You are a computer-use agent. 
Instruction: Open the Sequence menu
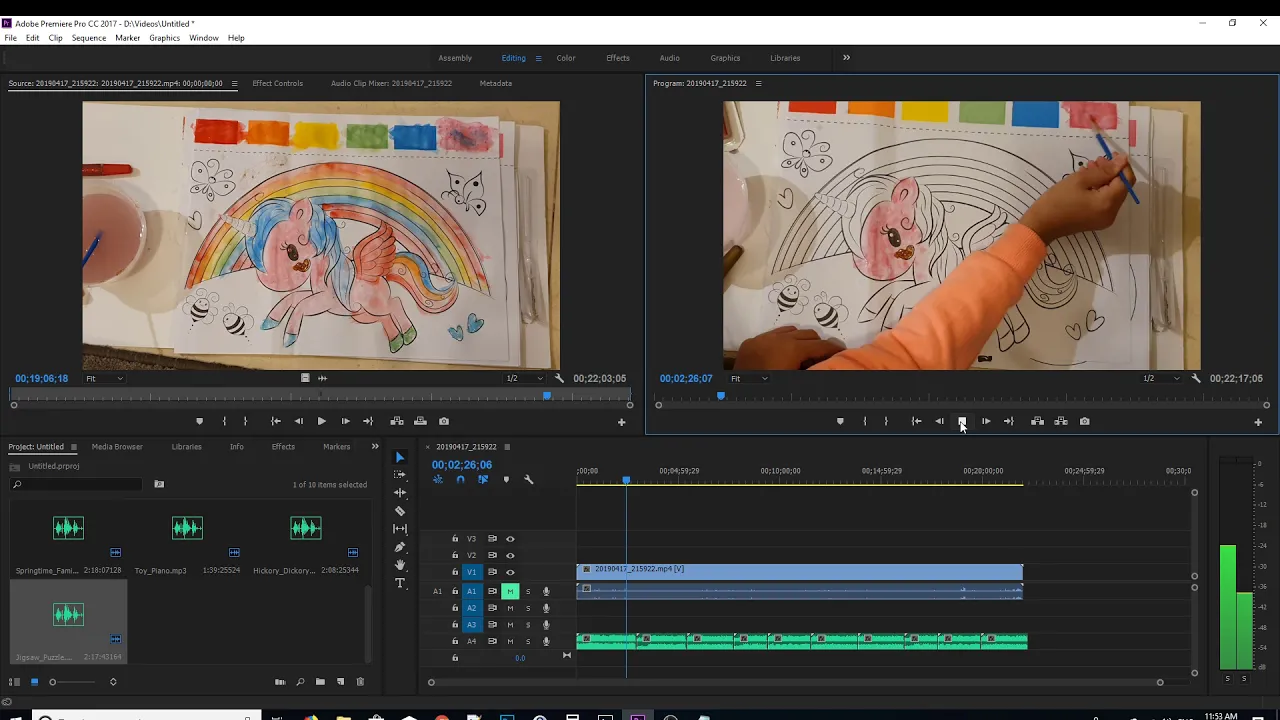[x=88, y=38]
